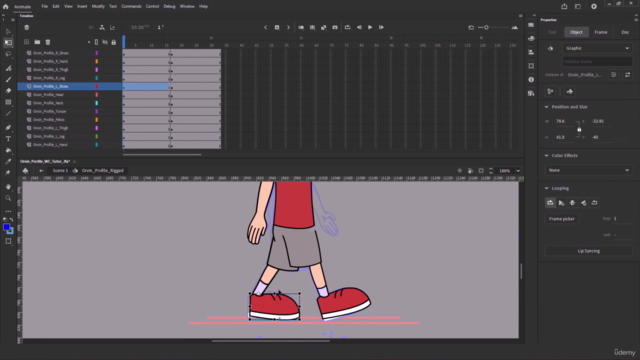Click the timeline zoom slider handle
The image size is (640, 360).
486,27
